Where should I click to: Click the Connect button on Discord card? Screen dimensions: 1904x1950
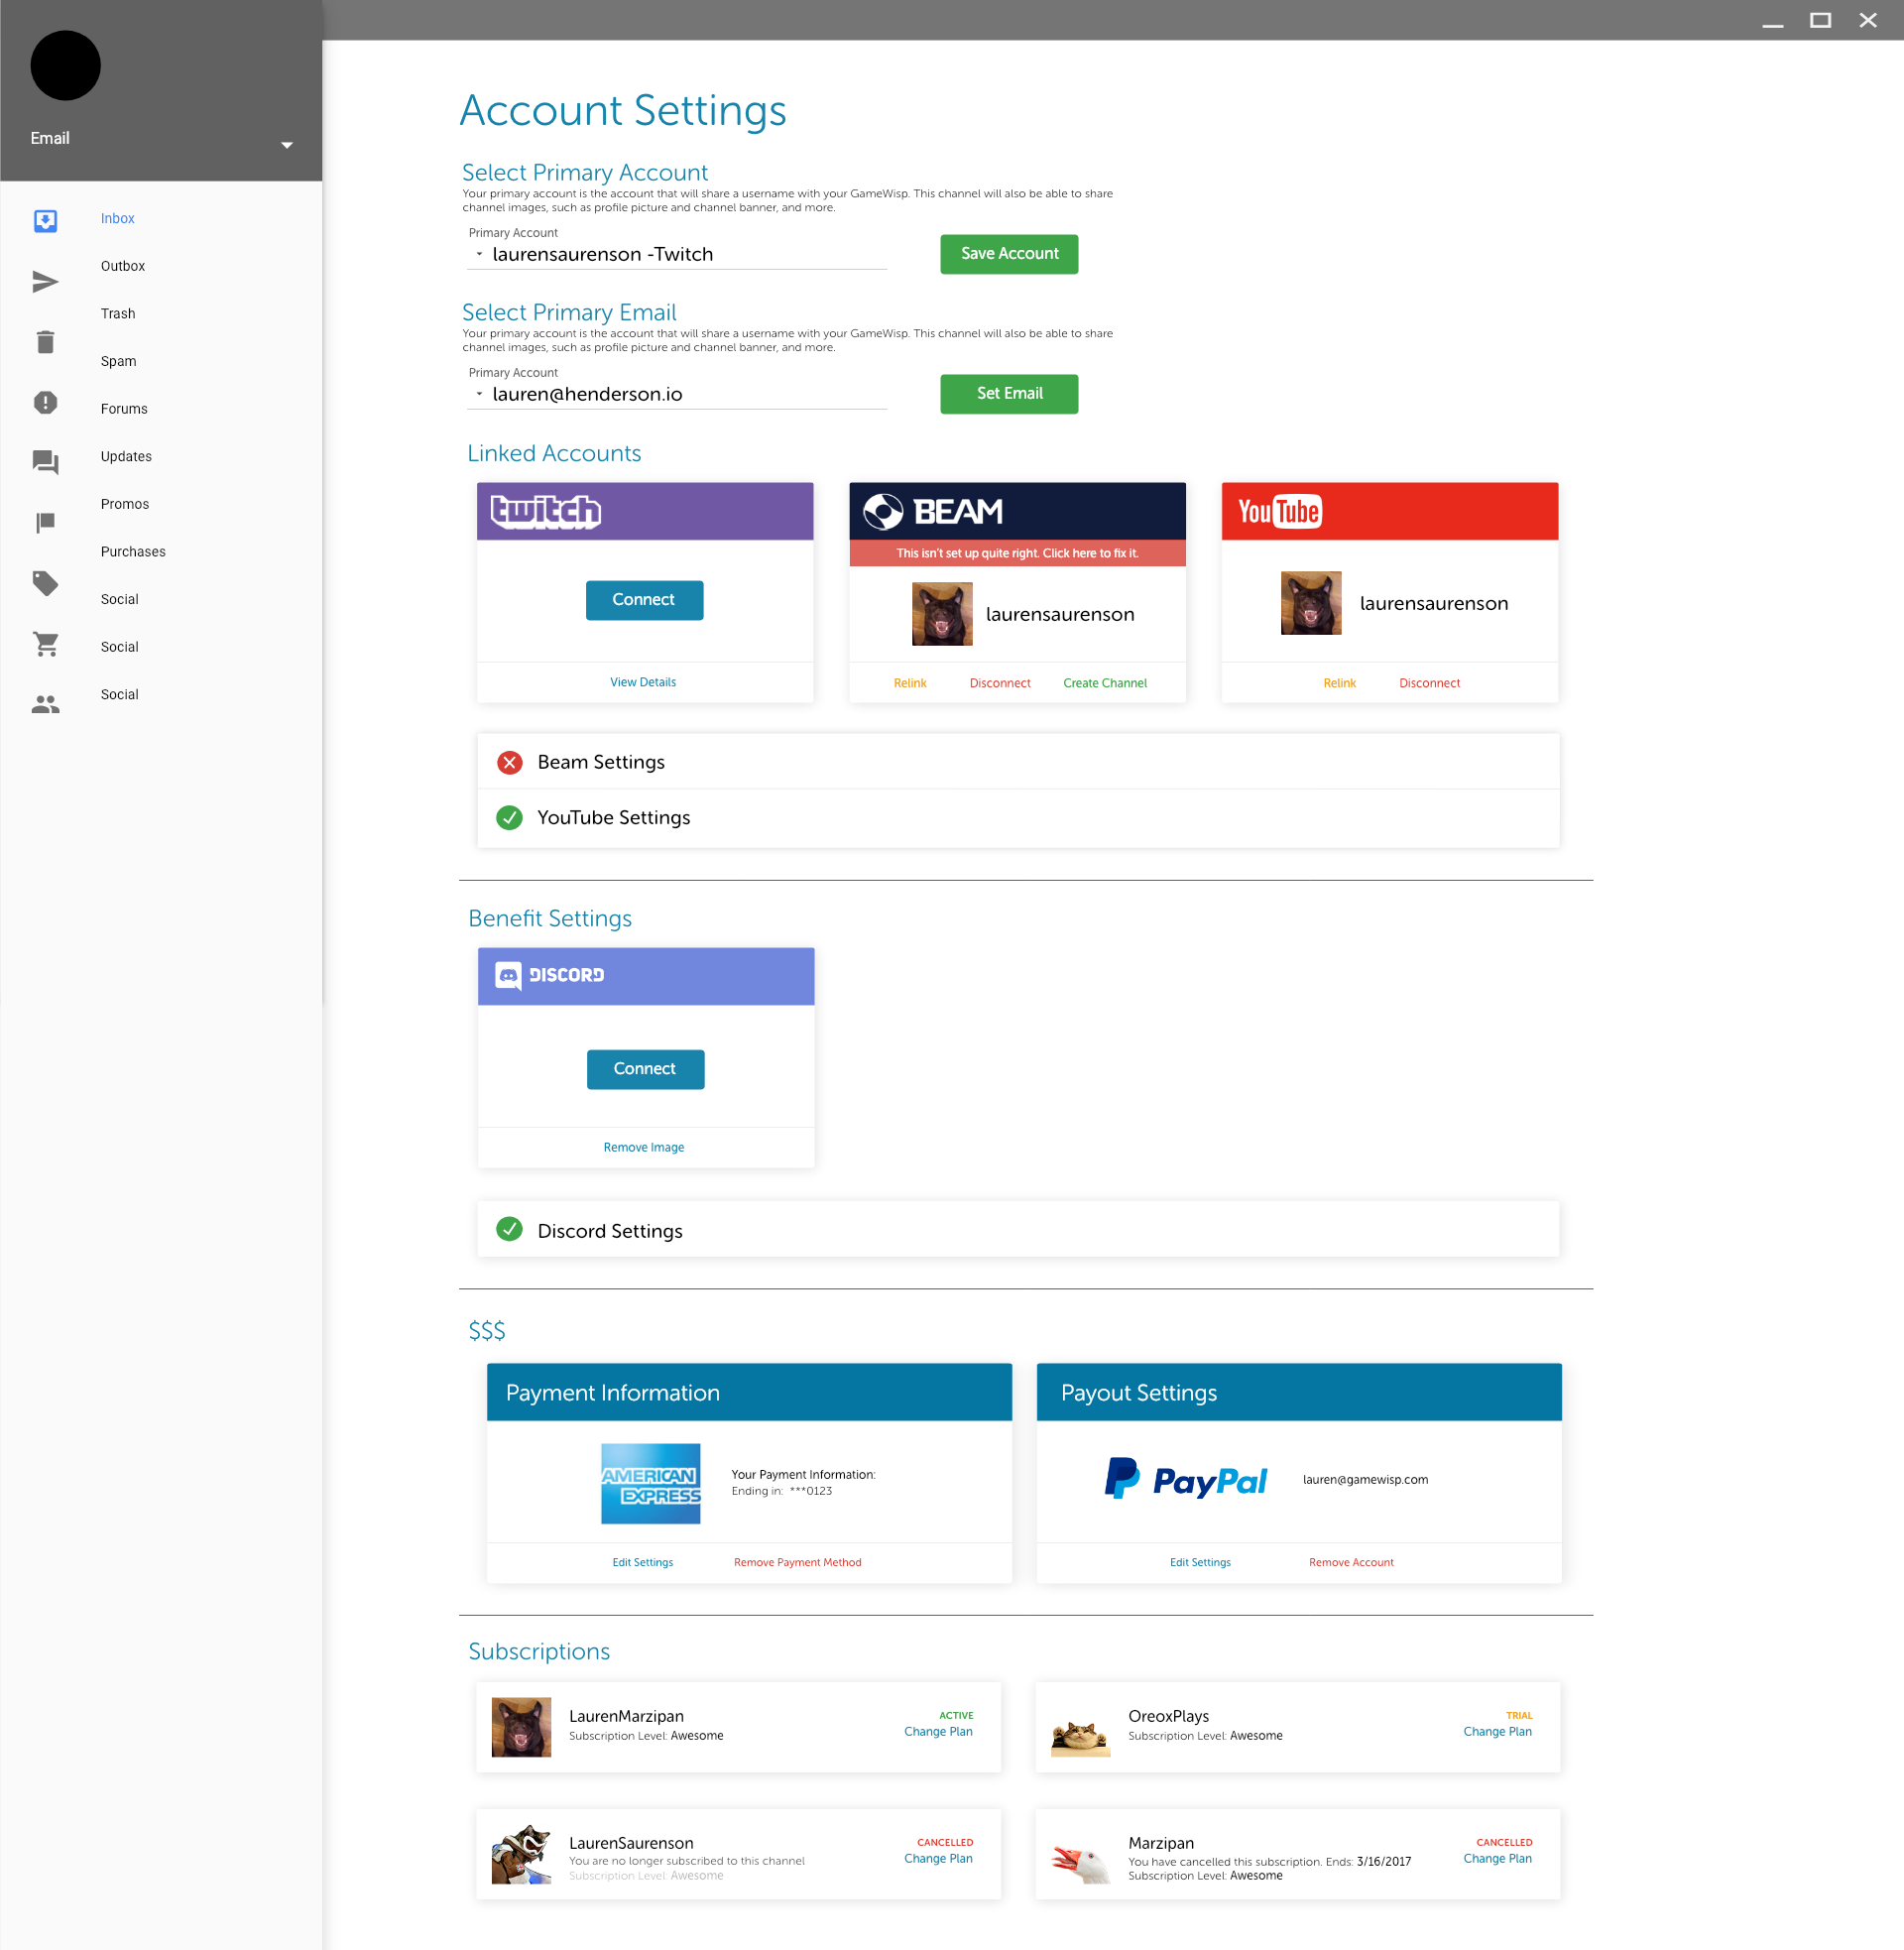(x=645, y=1069)
